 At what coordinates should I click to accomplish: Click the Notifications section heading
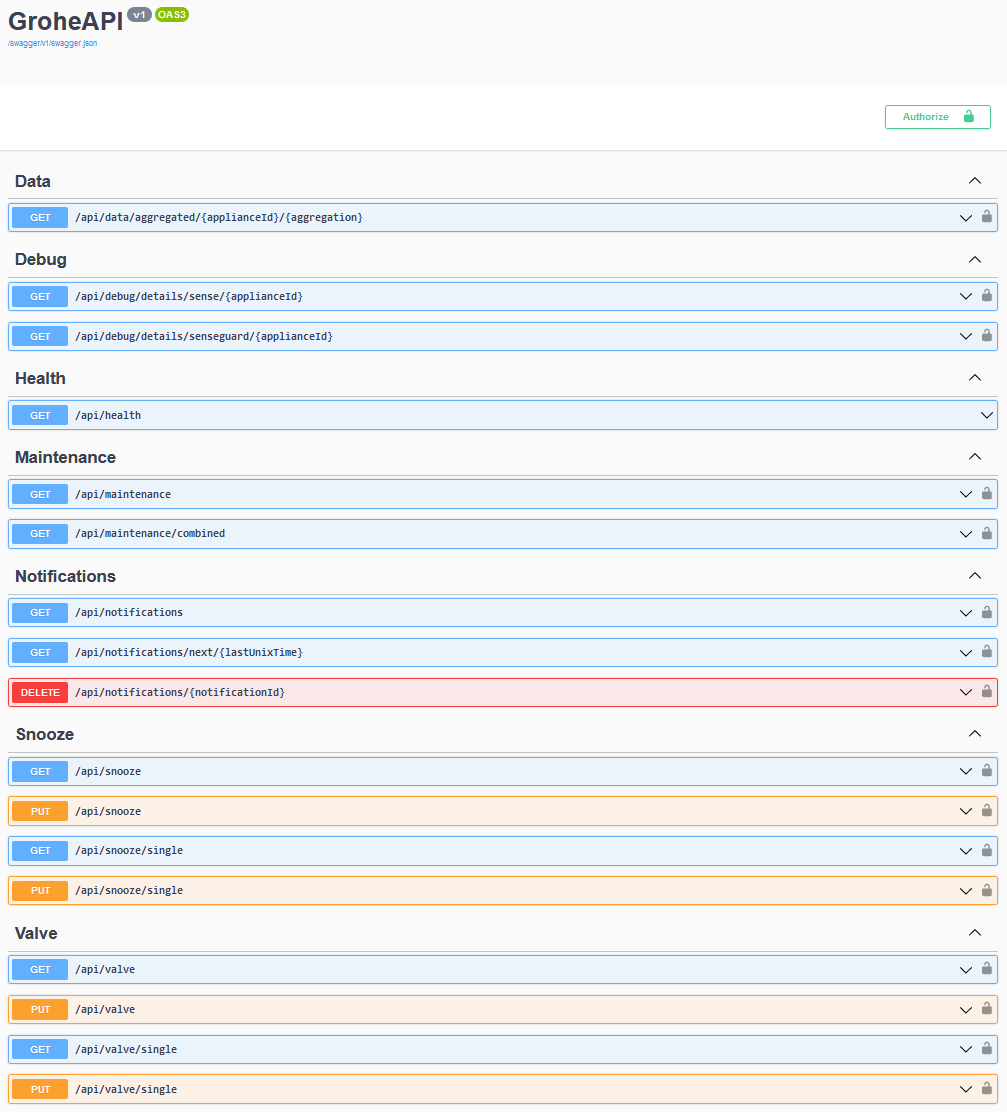[x=65, y=577]
